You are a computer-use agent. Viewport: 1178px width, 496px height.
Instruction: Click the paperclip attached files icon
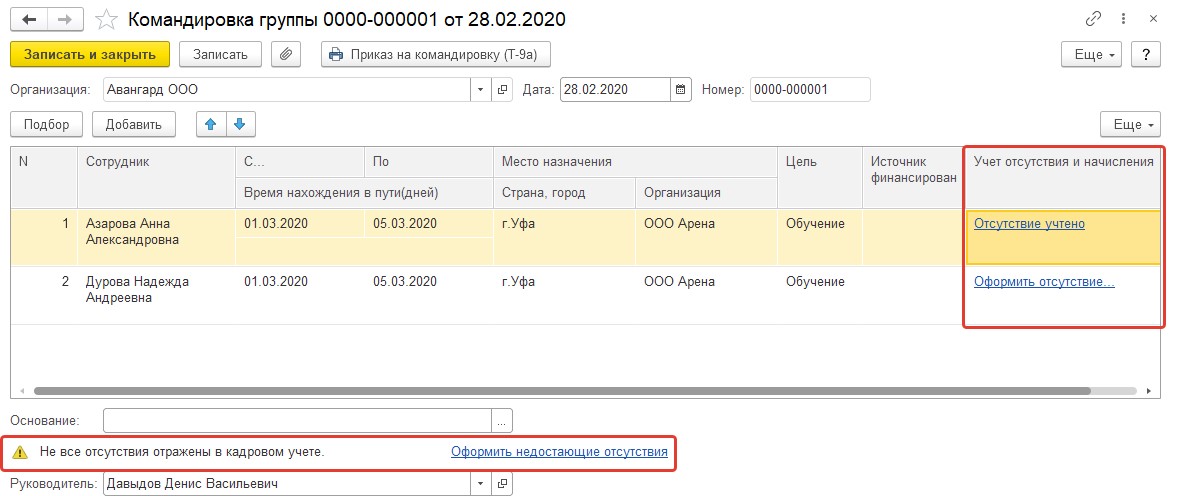tap(286, 54)
